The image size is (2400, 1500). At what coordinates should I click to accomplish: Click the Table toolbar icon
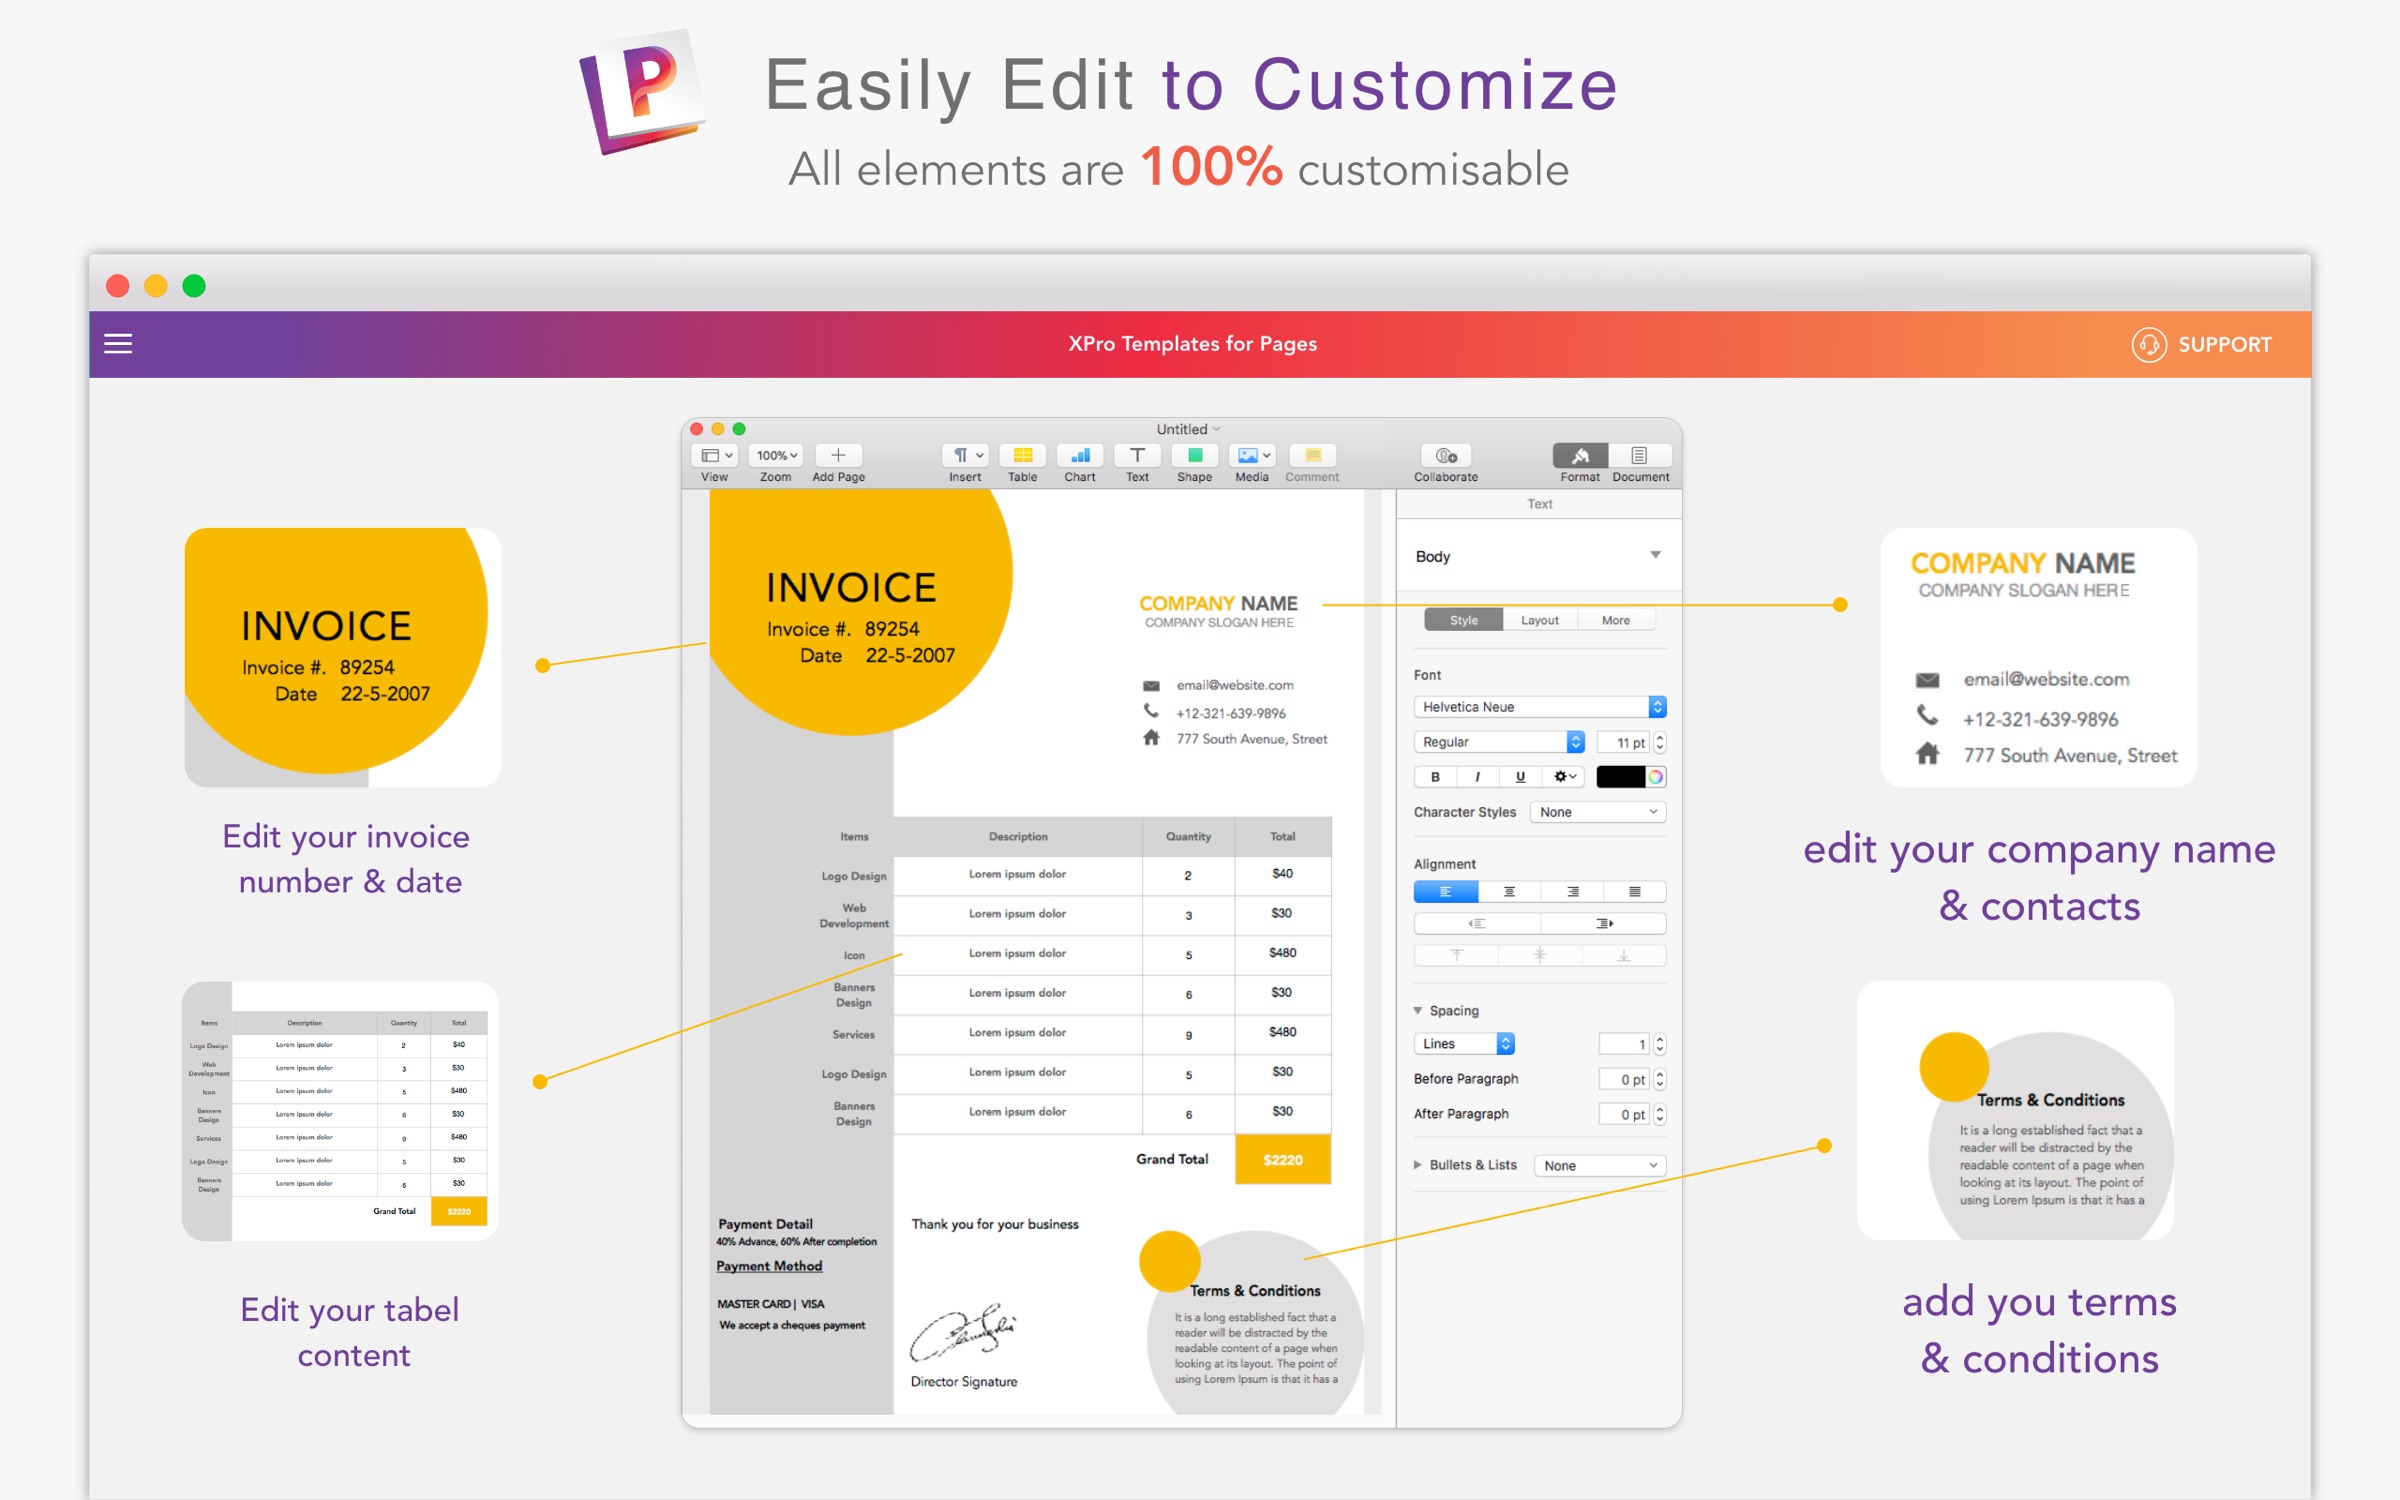tap(1022, 456)
